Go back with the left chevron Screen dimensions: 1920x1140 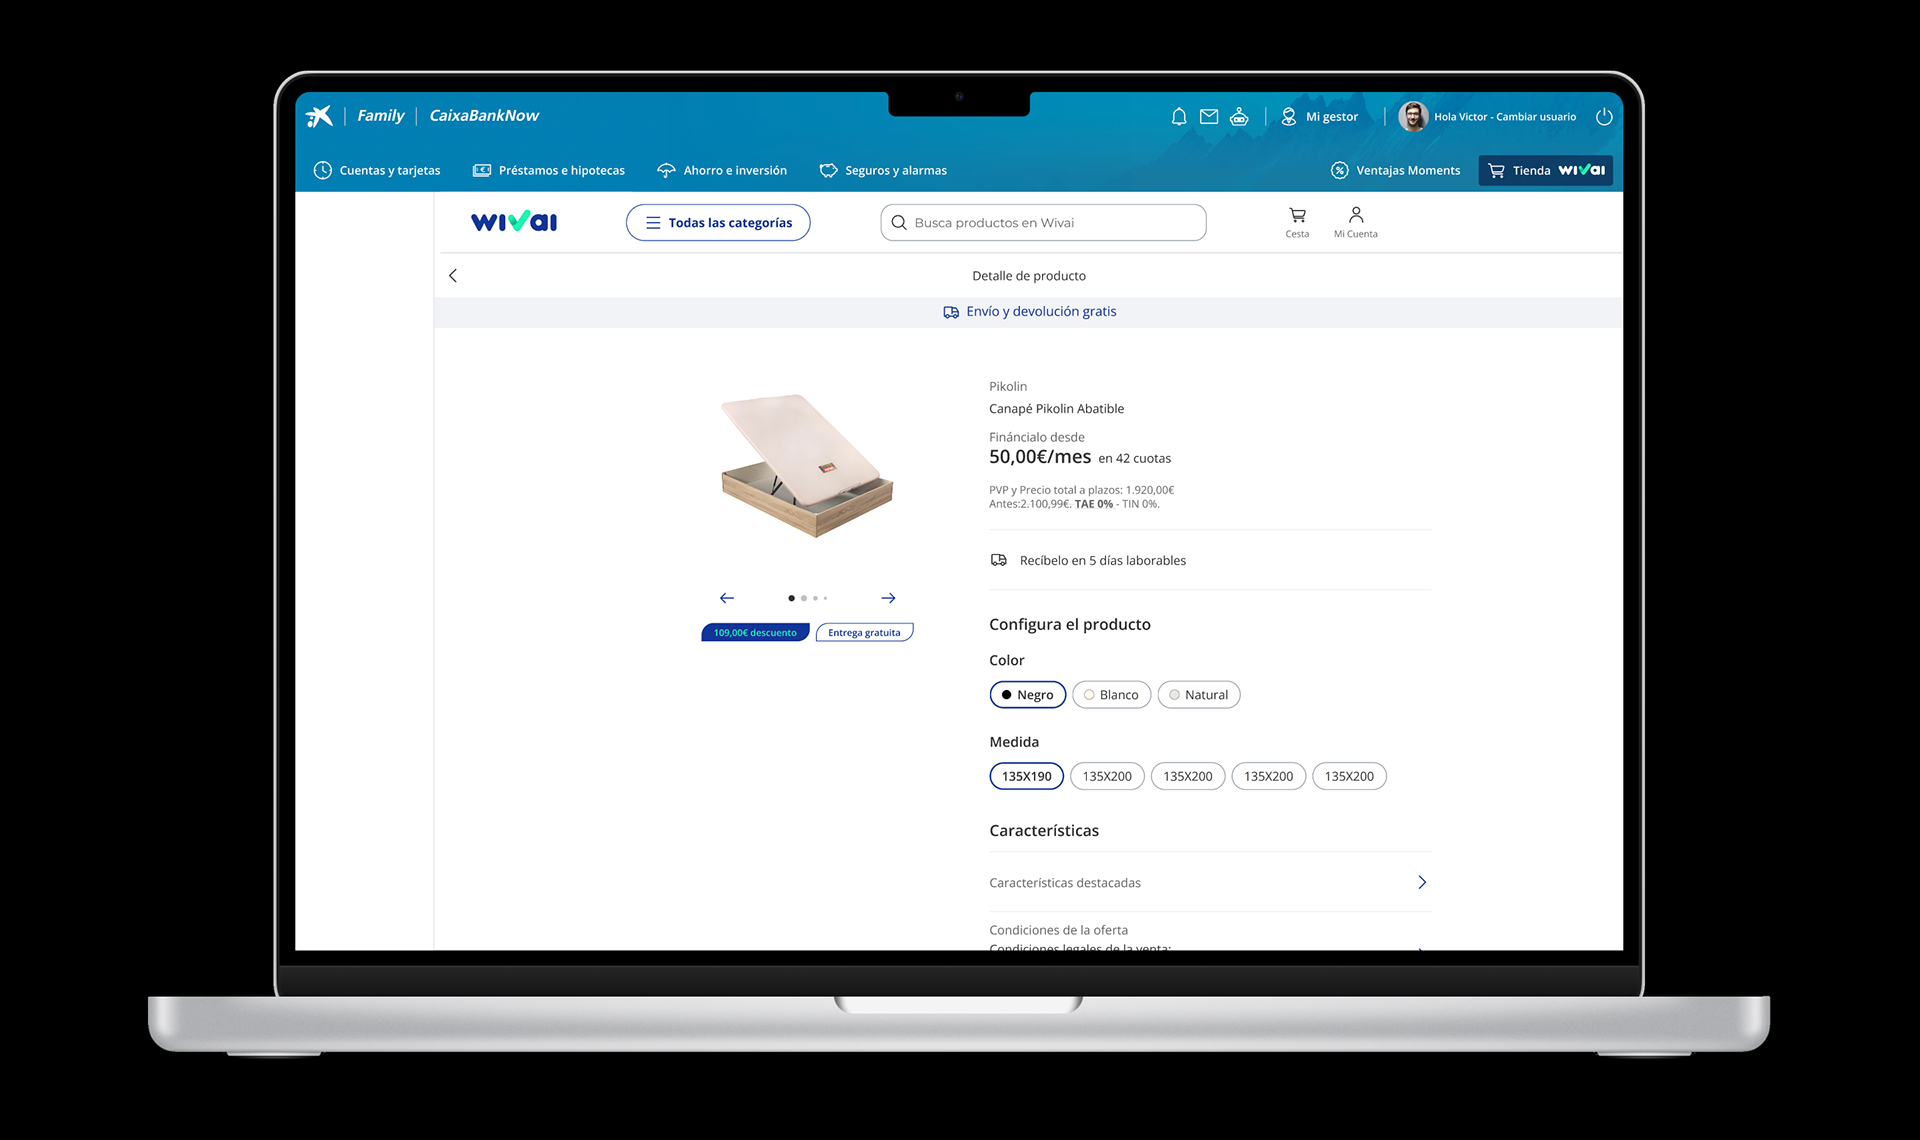click(x=453, y=276)
